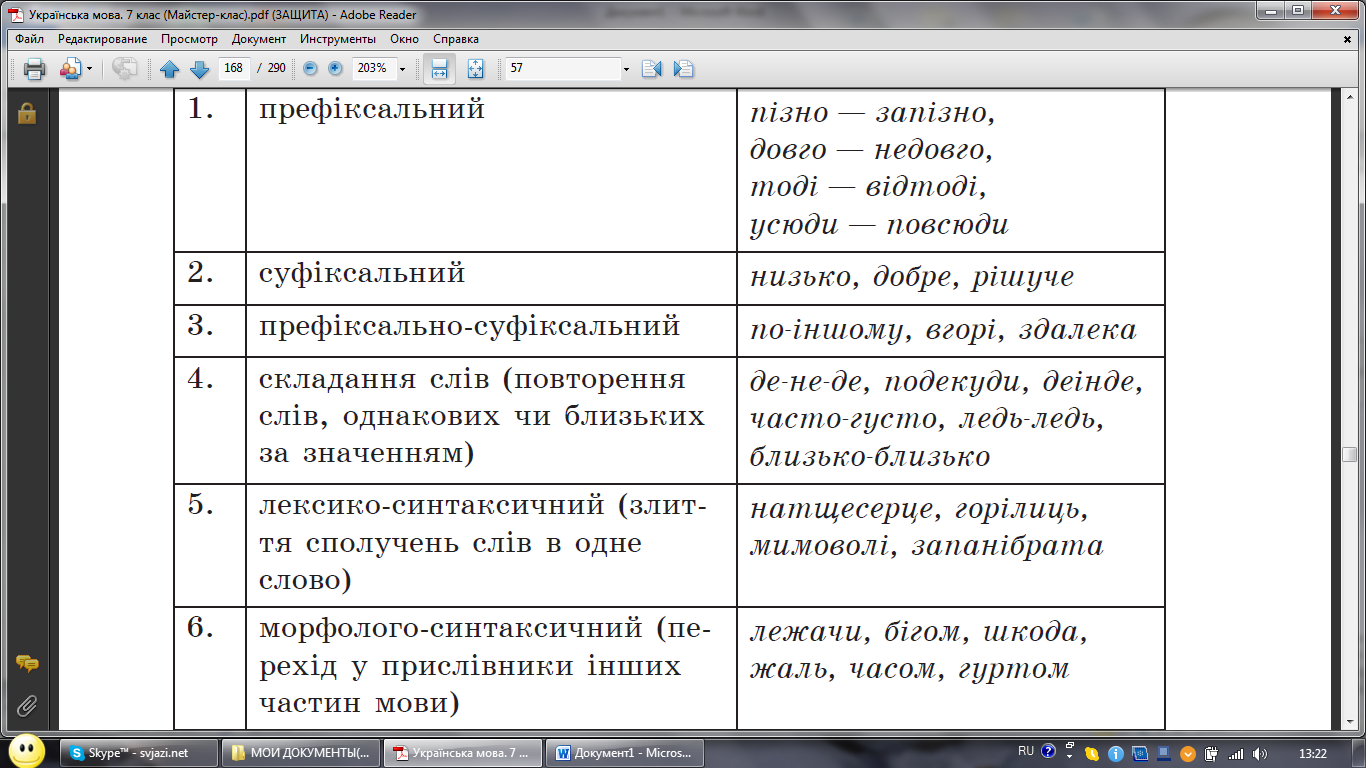Click the page number field showing 168

click(x=233, y=68)
